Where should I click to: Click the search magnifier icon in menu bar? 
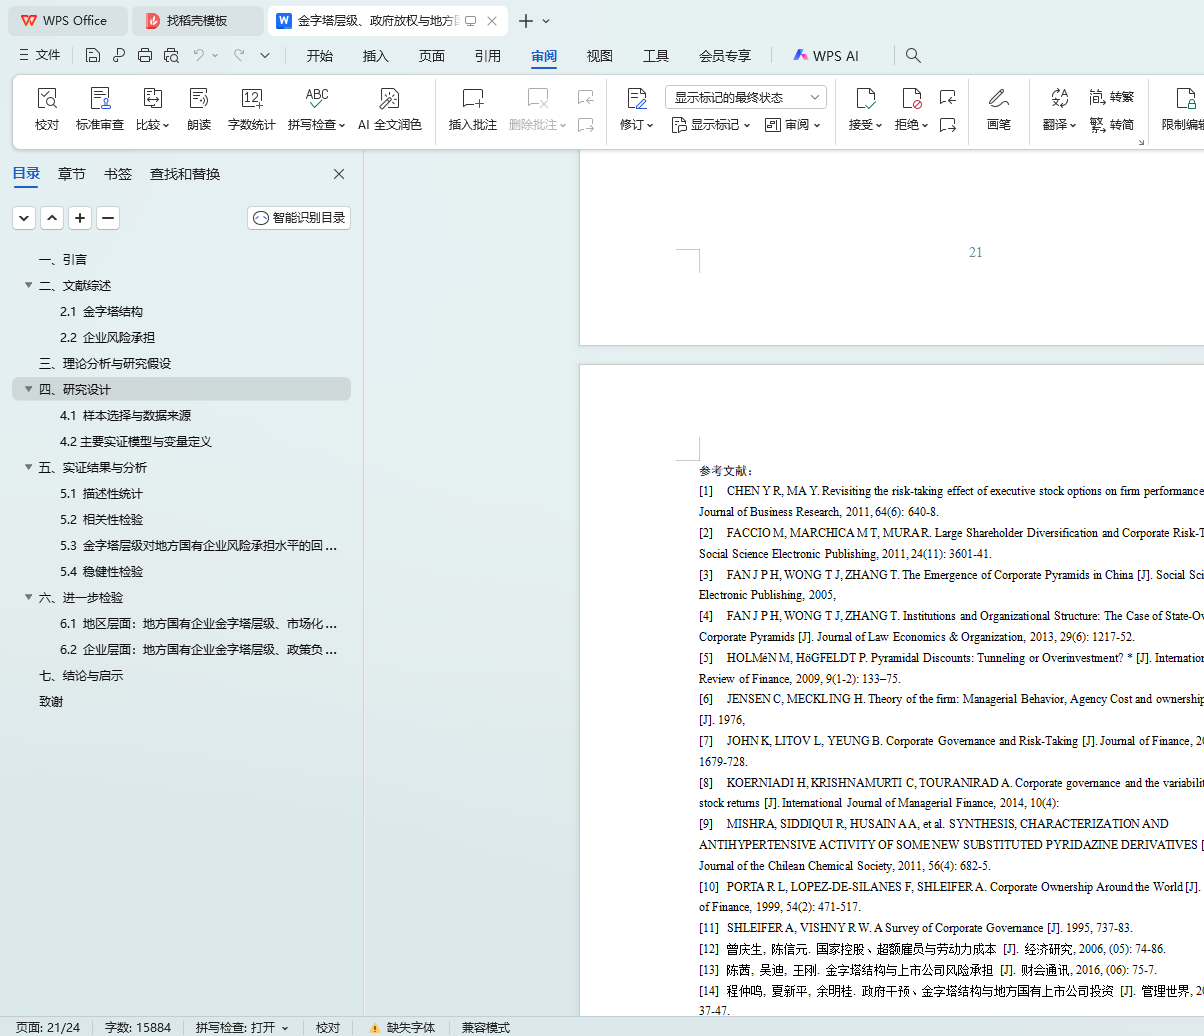pos(913,56)
